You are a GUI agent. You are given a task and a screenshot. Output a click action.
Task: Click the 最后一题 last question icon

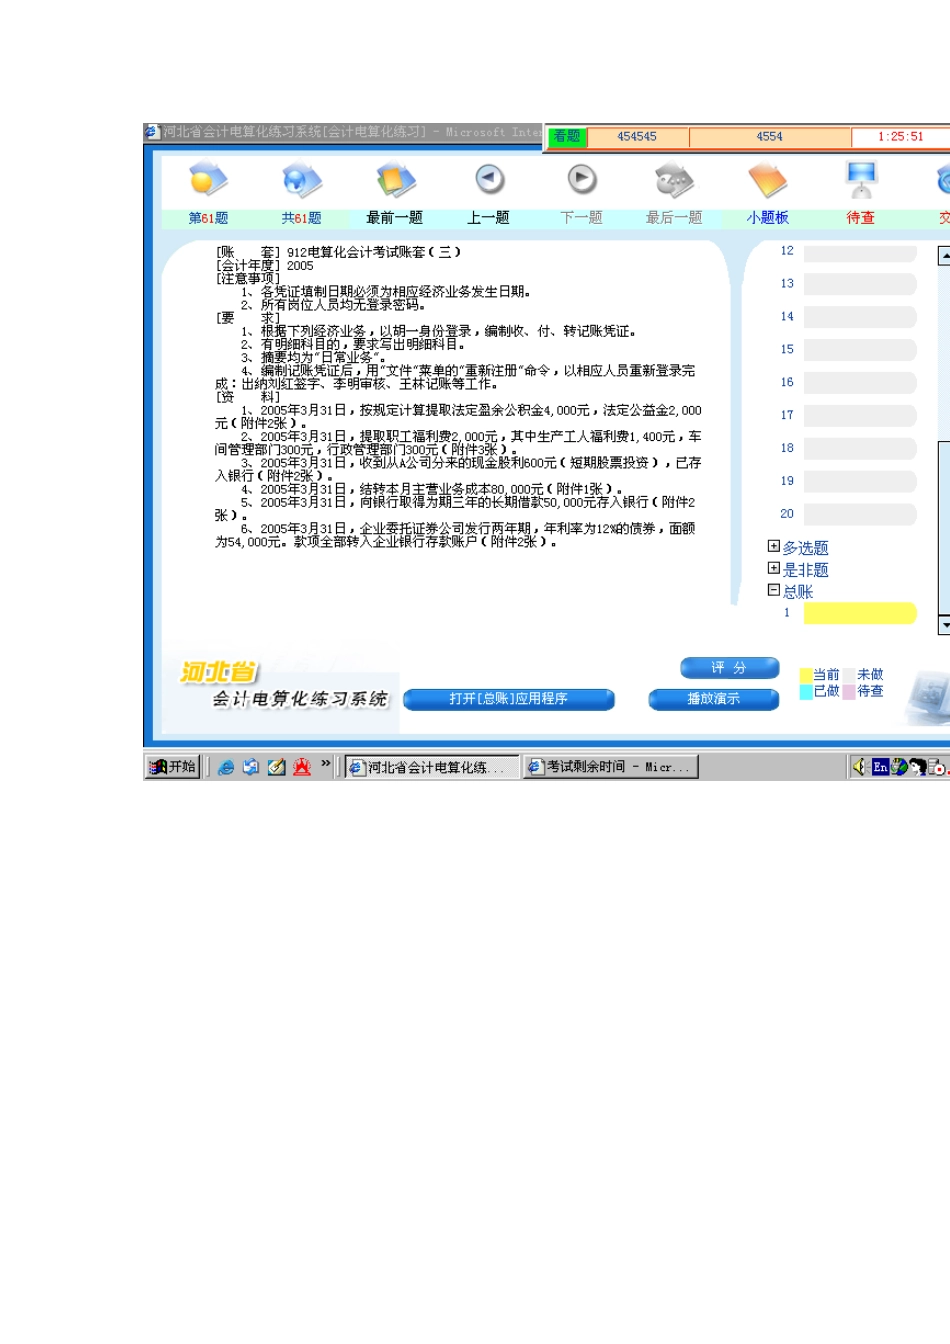(674, 180)
